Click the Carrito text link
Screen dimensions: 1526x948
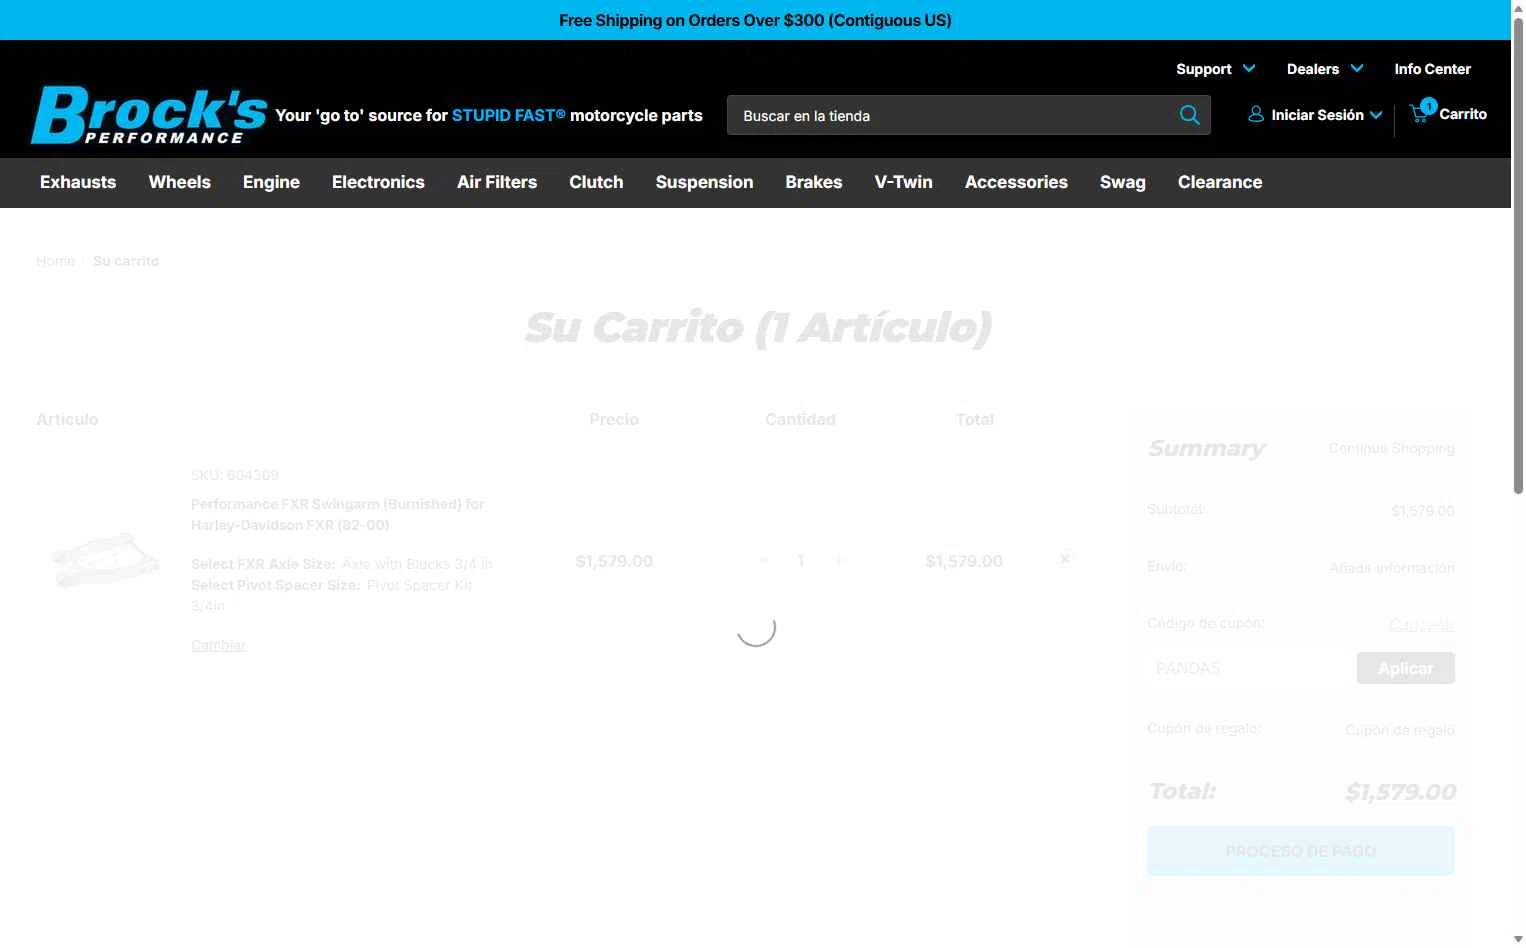click(1463, 114)
